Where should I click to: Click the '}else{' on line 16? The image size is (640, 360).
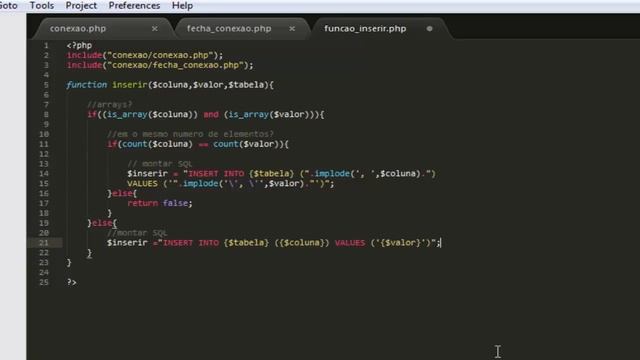(122, 193)
